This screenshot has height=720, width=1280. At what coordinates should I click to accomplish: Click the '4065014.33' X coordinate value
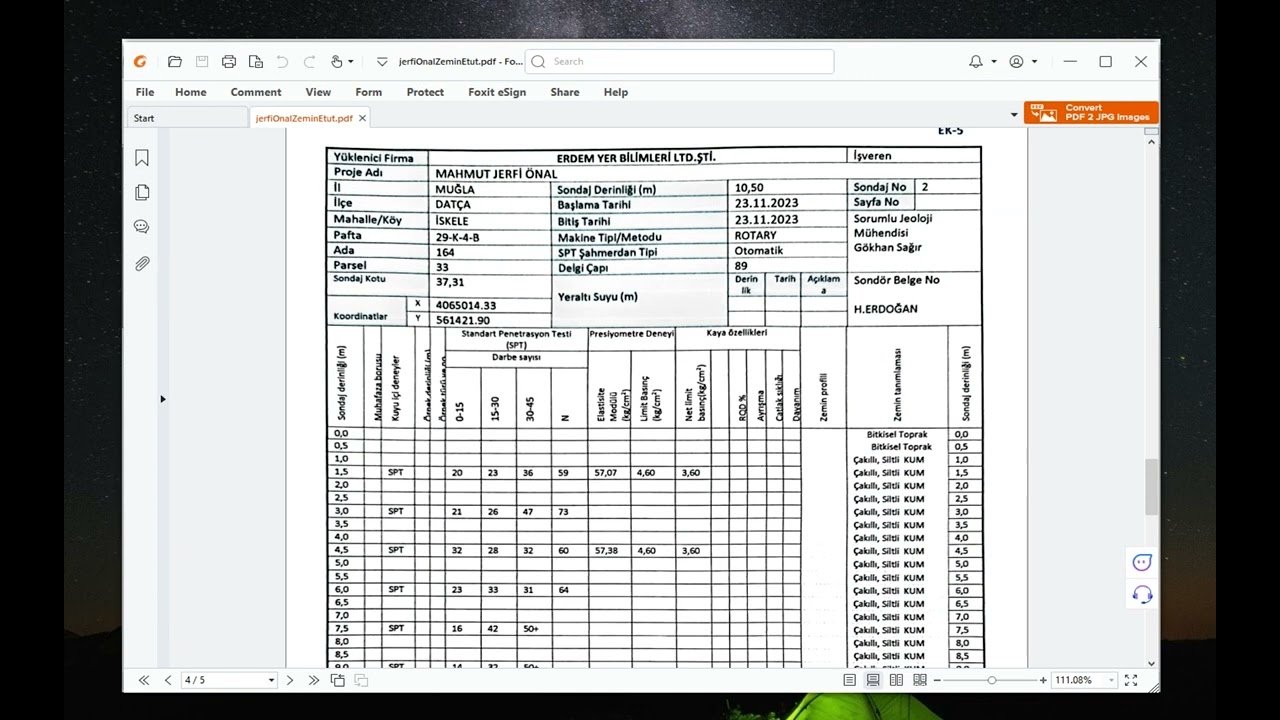coord(466,305)
